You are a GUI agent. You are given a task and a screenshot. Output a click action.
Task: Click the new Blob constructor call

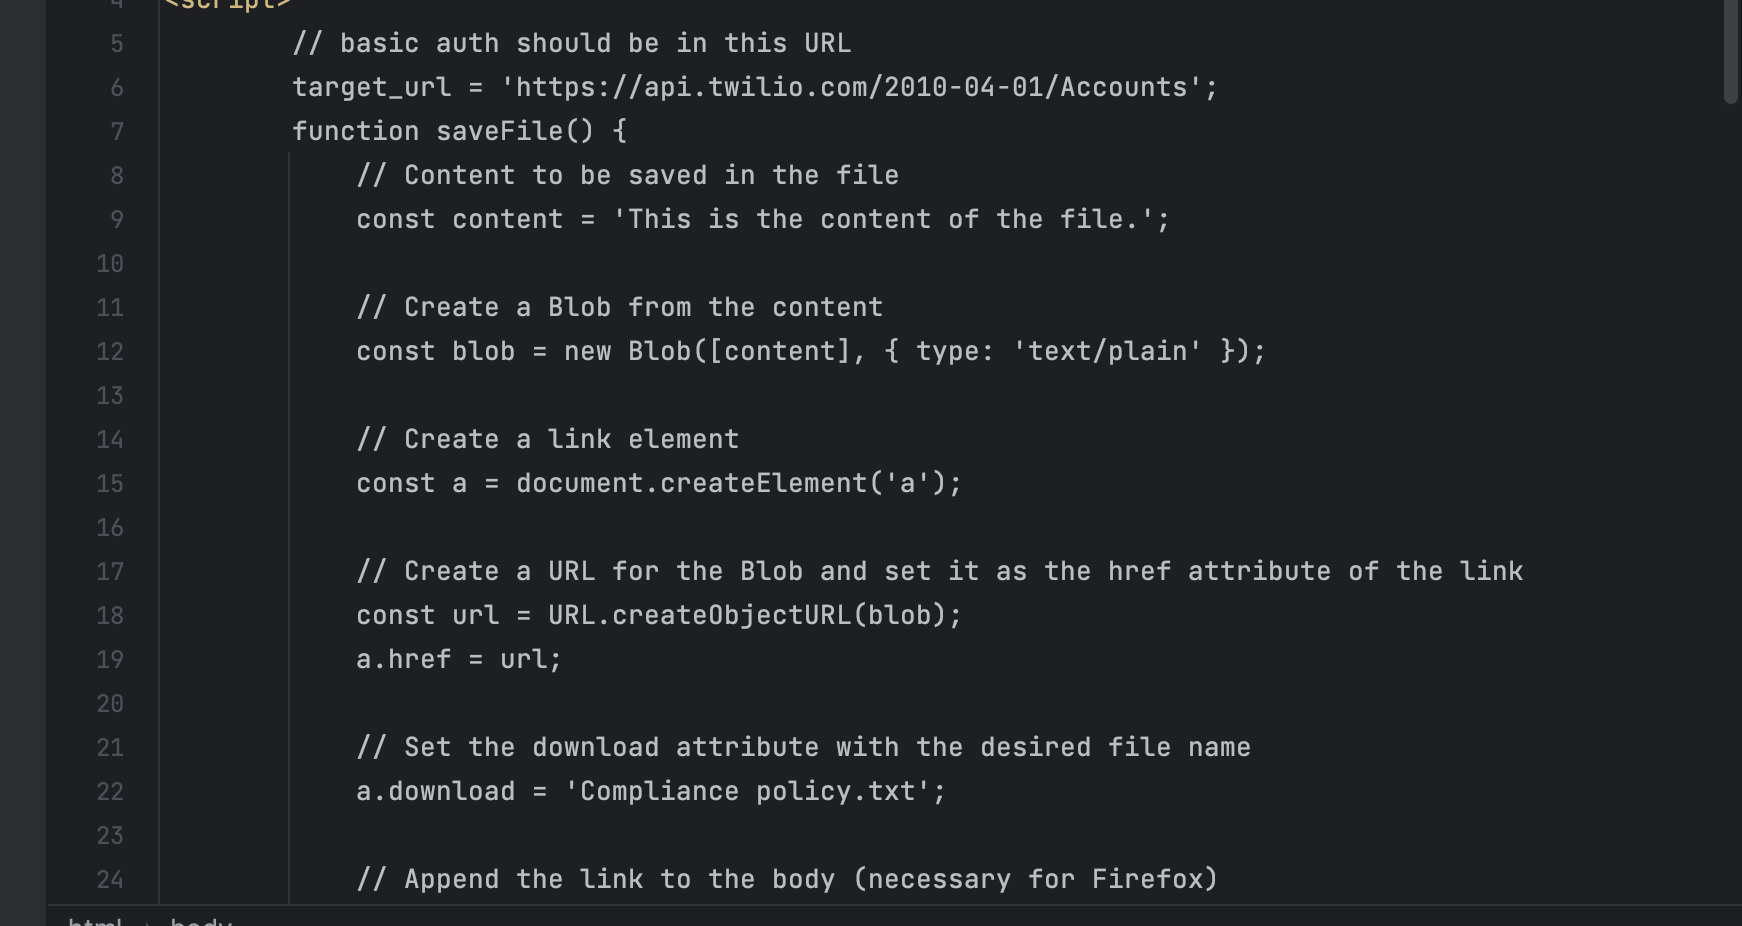659,352
